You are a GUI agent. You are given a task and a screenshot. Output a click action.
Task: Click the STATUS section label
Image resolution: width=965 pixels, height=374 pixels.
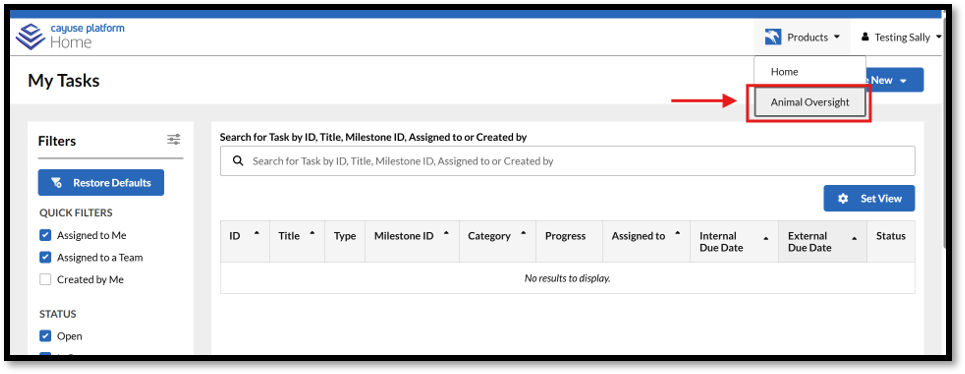58,314
